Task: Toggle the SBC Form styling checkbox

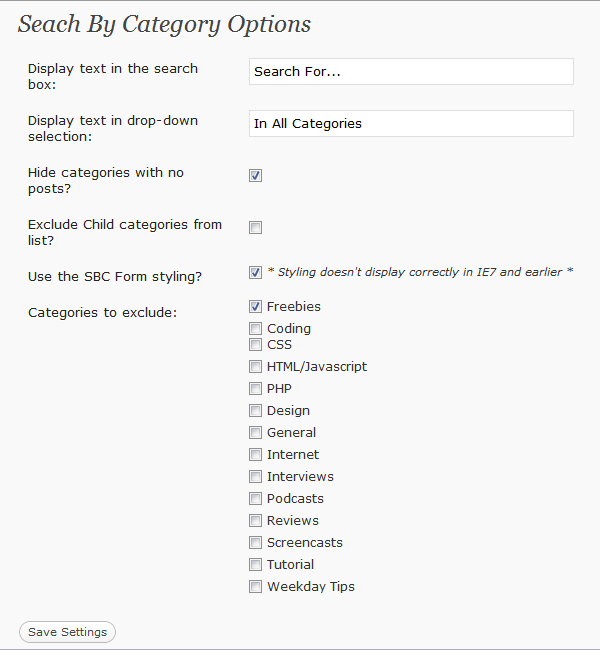Action: 255,273
